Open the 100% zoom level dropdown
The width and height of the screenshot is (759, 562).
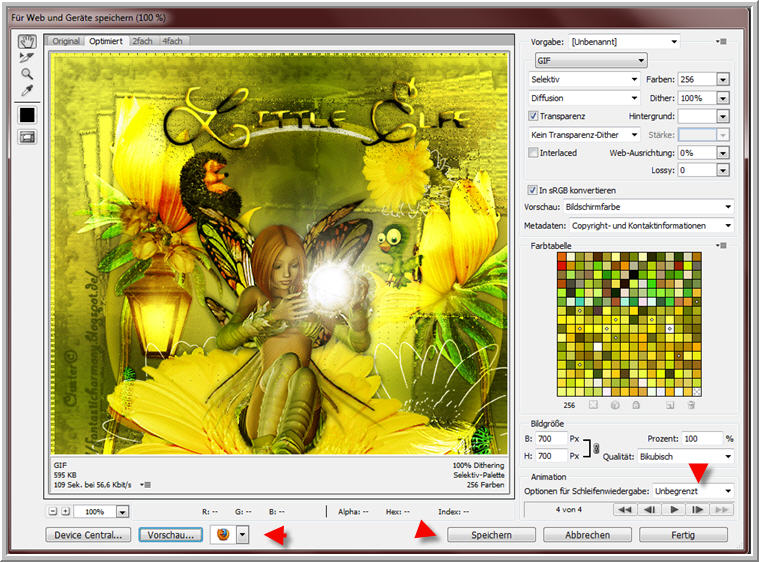coord(122,512)
